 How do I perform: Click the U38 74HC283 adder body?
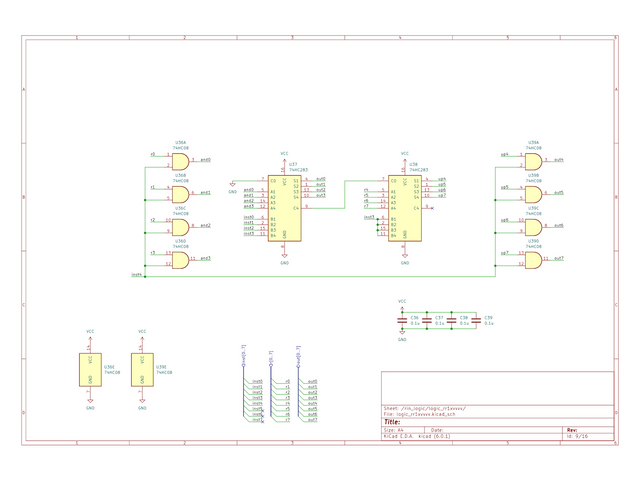pos(404,207)
